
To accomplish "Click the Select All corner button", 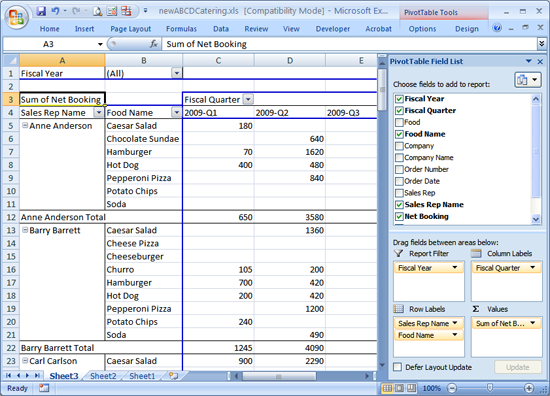I will (11, 60).
